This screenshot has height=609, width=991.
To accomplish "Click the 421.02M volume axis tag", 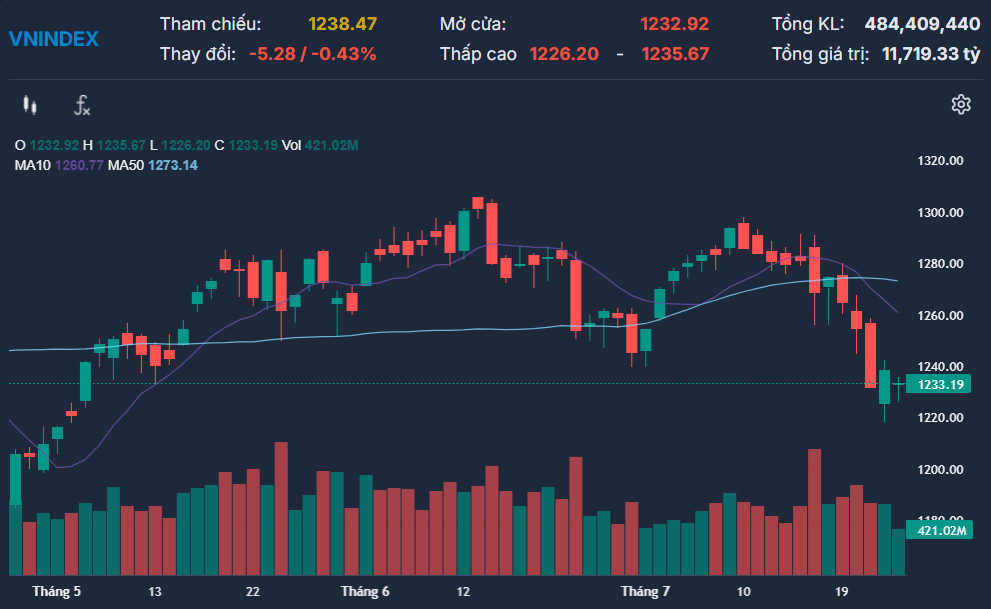I will (937, 530).
